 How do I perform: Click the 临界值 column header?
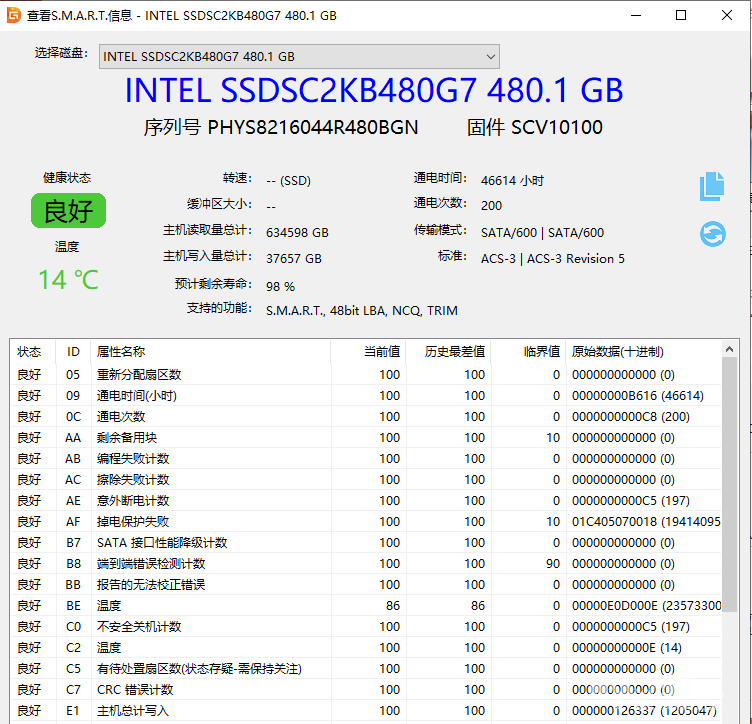coord(541,352)
